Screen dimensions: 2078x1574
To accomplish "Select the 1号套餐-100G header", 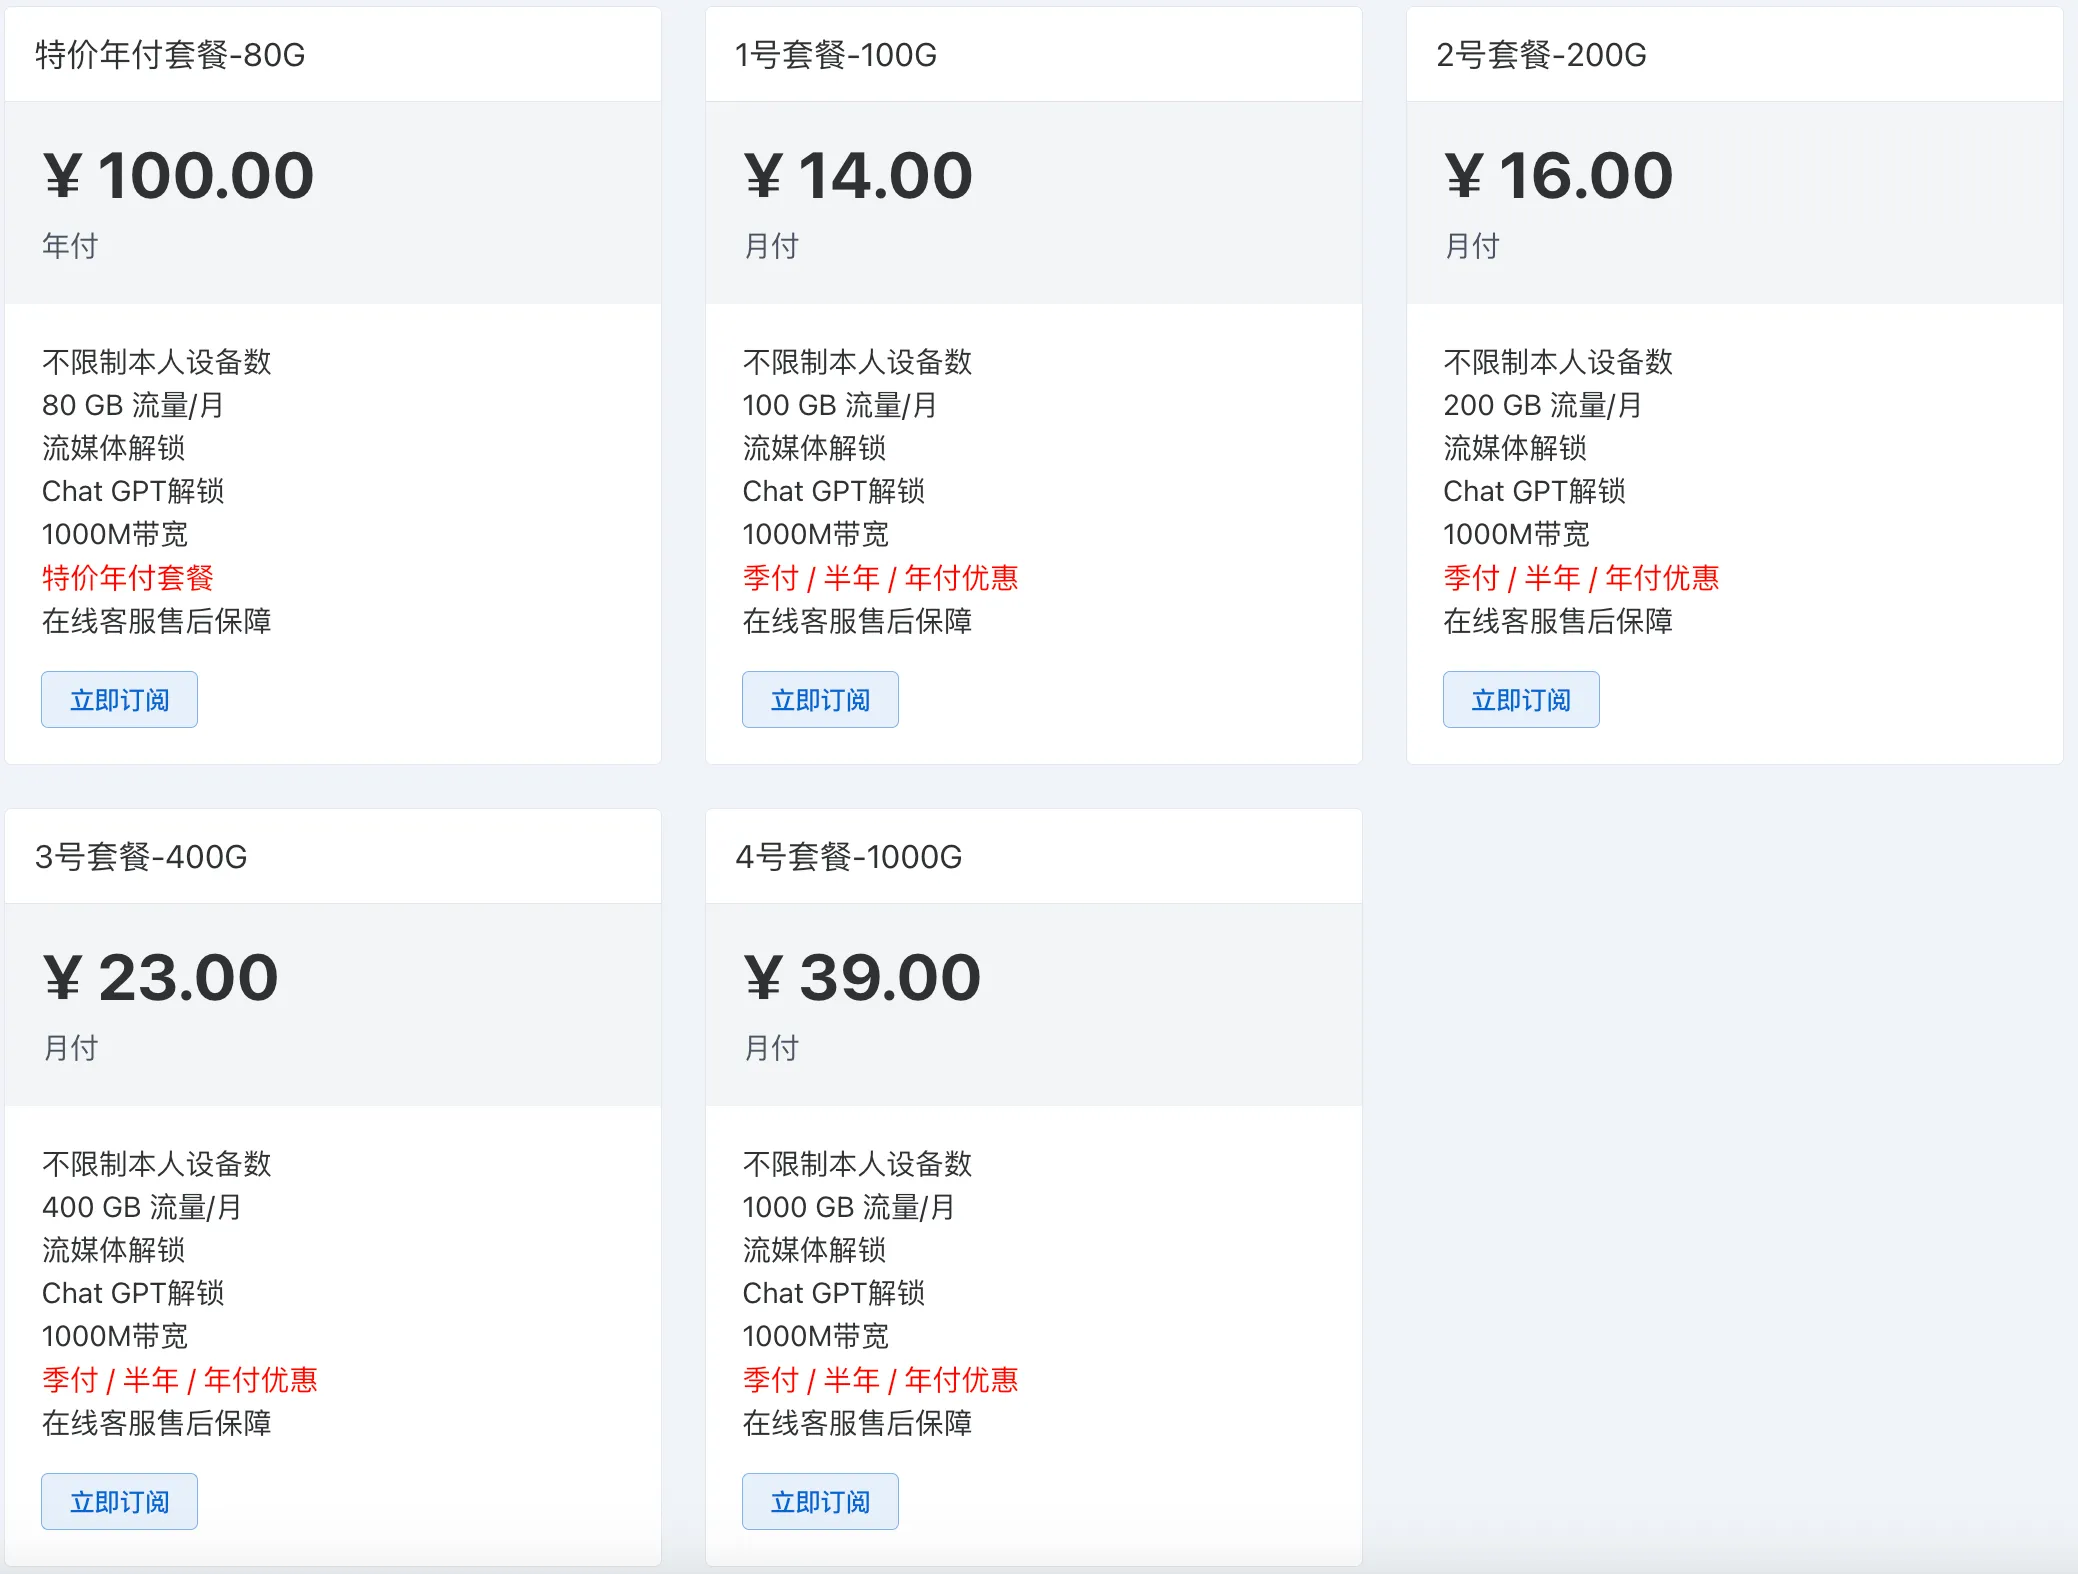I will coord(836,55).
